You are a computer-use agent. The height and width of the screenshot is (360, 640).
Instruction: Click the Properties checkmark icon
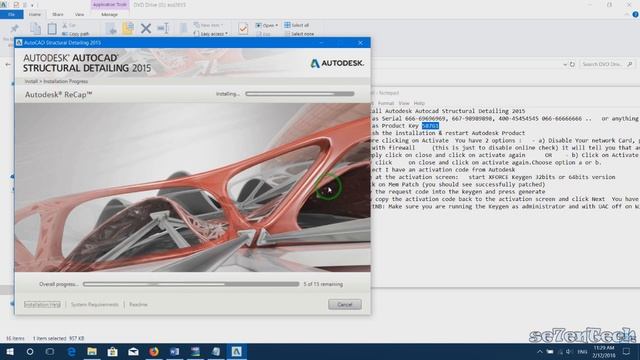point(243,28)
